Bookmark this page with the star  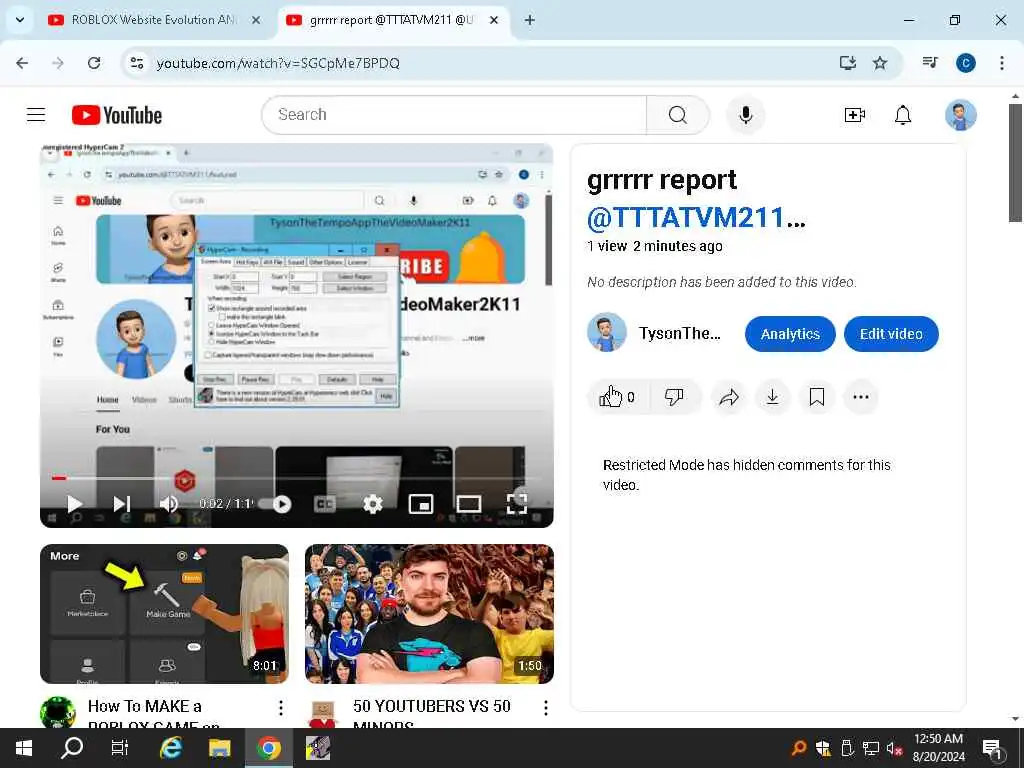pos(880,63)
